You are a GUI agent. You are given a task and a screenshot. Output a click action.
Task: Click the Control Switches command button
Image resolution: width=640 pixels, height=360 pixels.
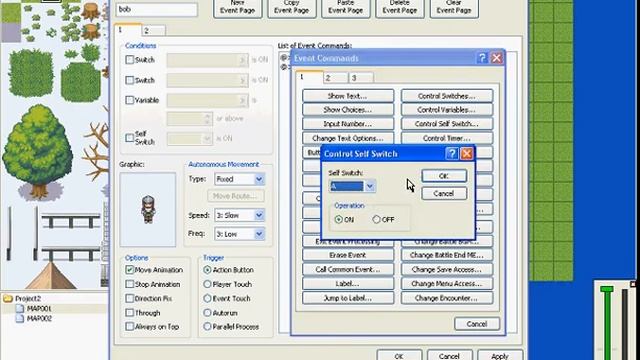click(447, 96)
